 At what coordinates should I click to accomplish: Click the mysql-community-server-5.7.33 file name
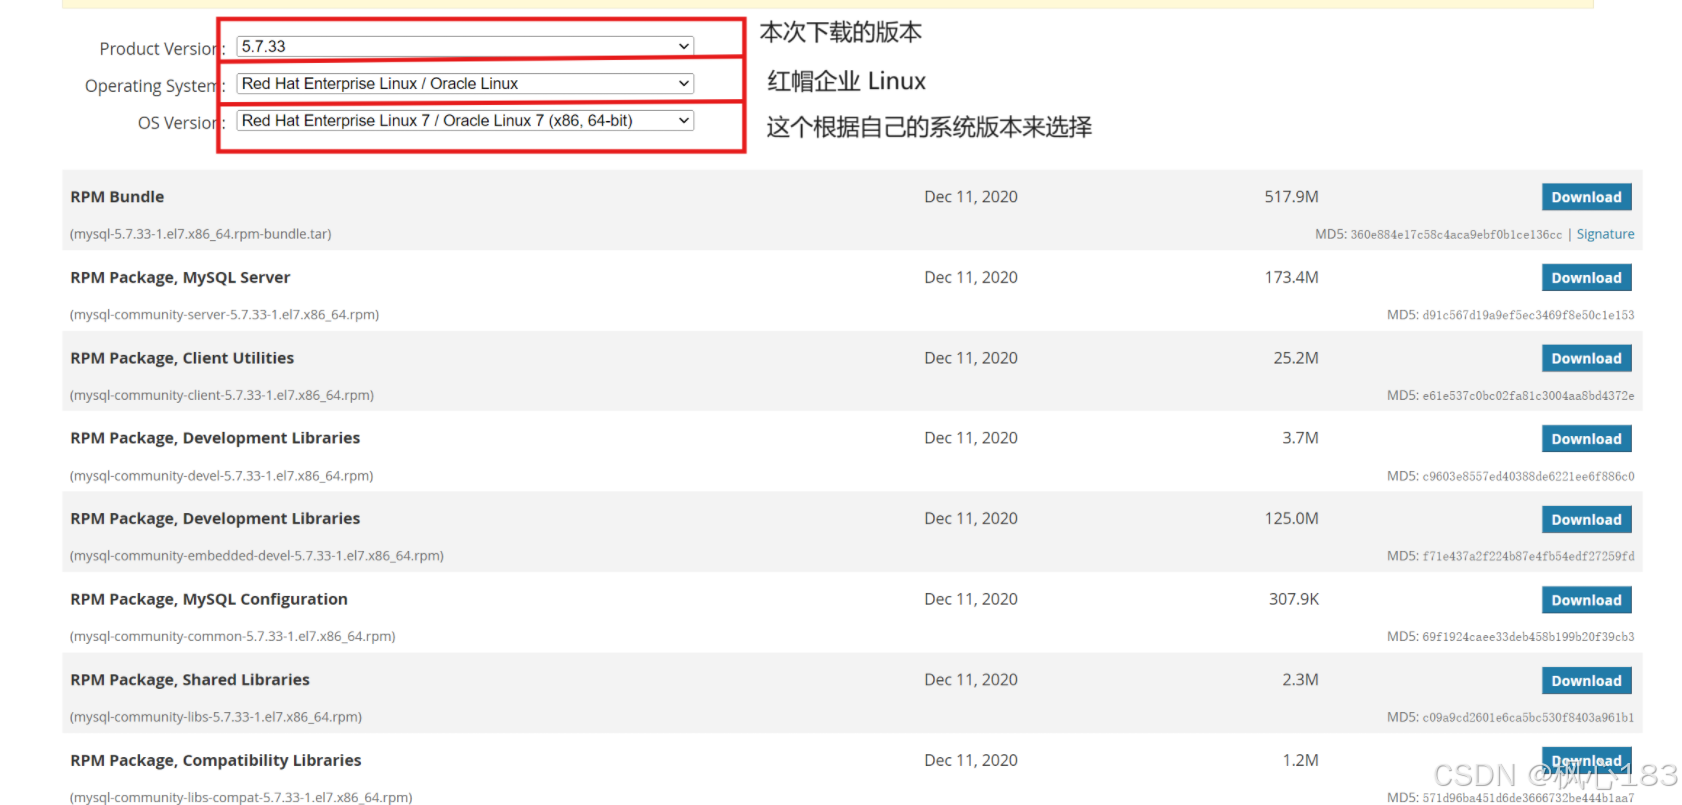click(x=224, y=315)
